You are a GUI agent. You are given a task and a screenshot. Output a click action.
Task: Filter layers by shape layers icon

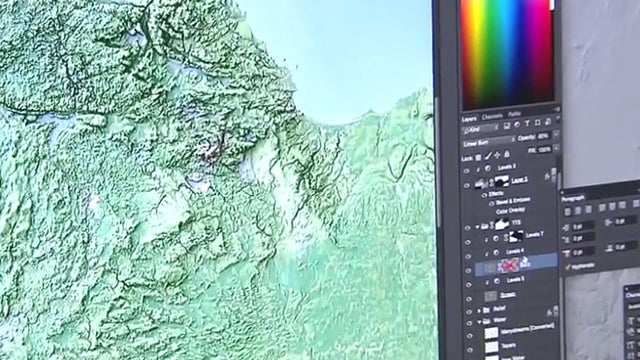click(x=538, y=122)
